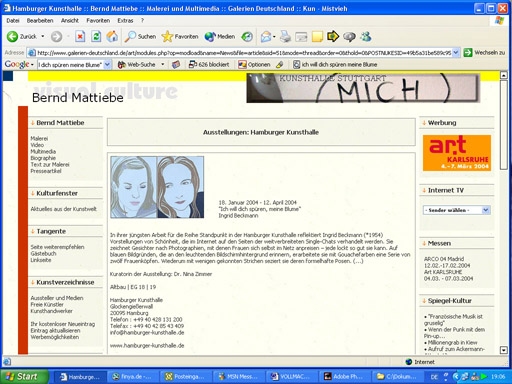Show browsing history (Verlauf) icon

[x=247, y=36]
